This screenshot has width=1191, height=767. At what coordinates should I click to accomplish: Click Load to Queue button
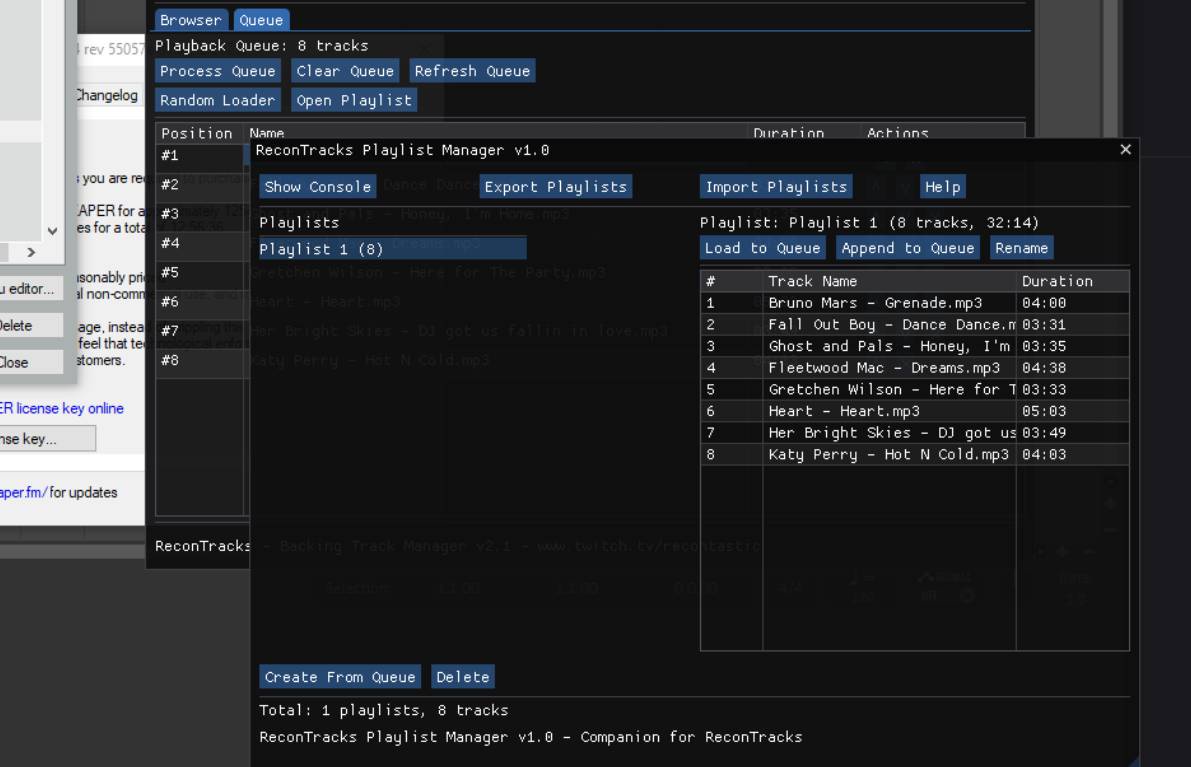(762, 248)
